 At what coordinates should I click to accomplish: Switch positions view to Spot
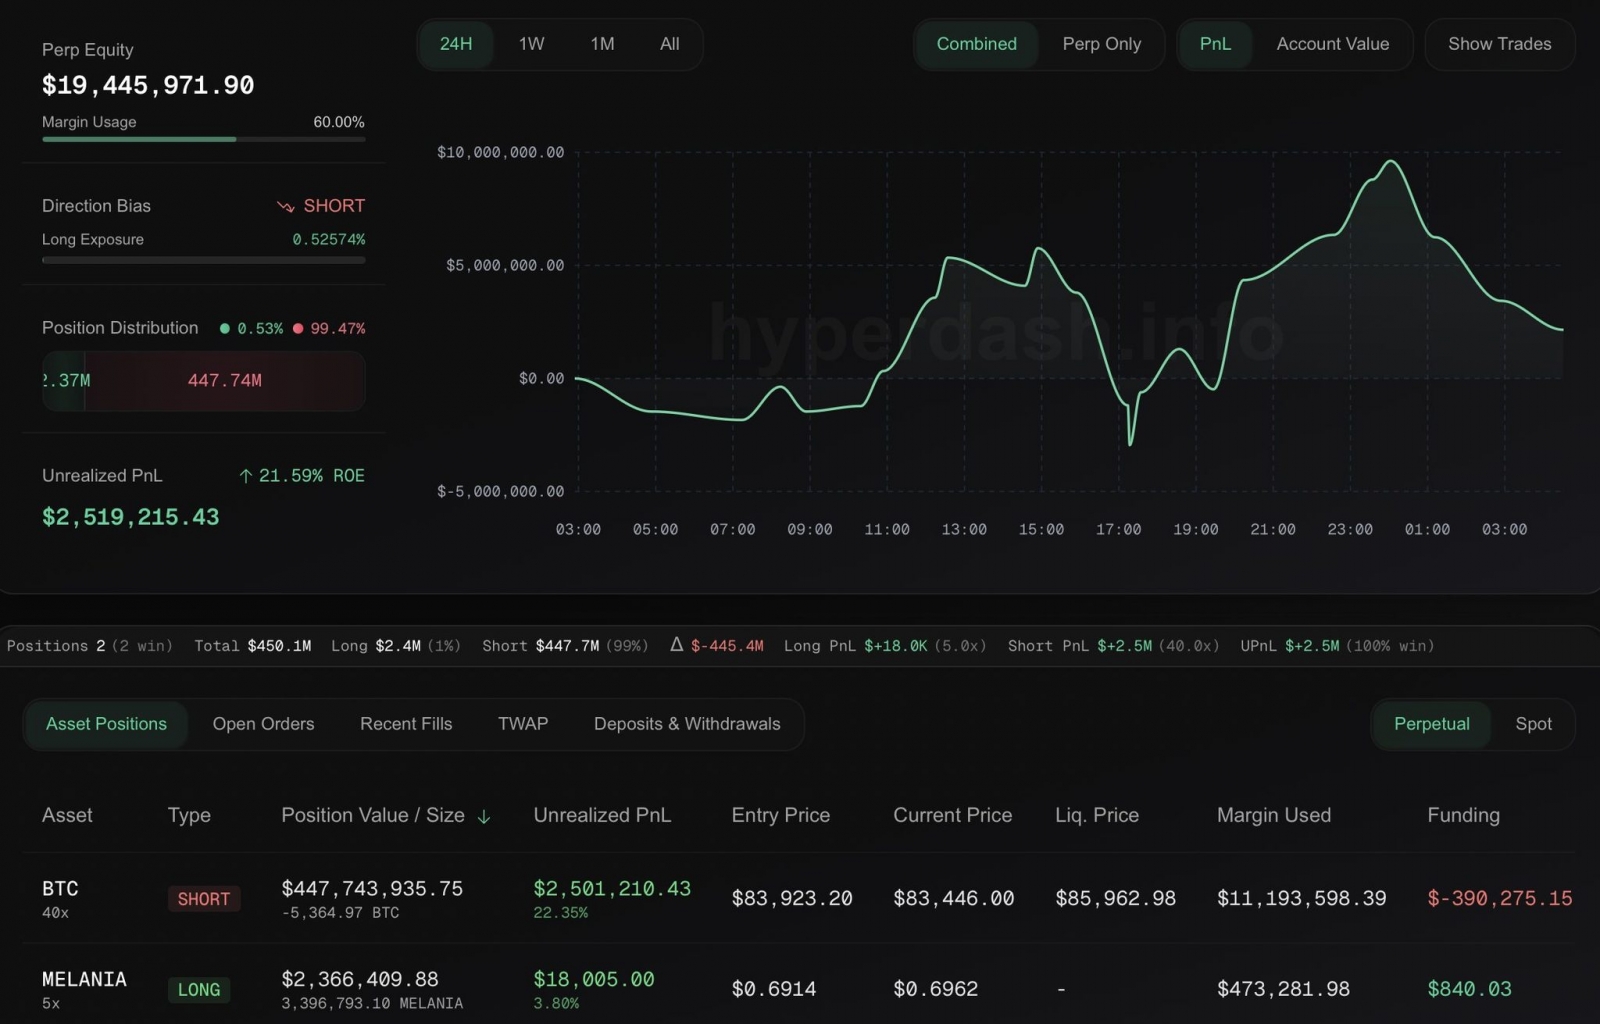click(x=1533, y=724)
